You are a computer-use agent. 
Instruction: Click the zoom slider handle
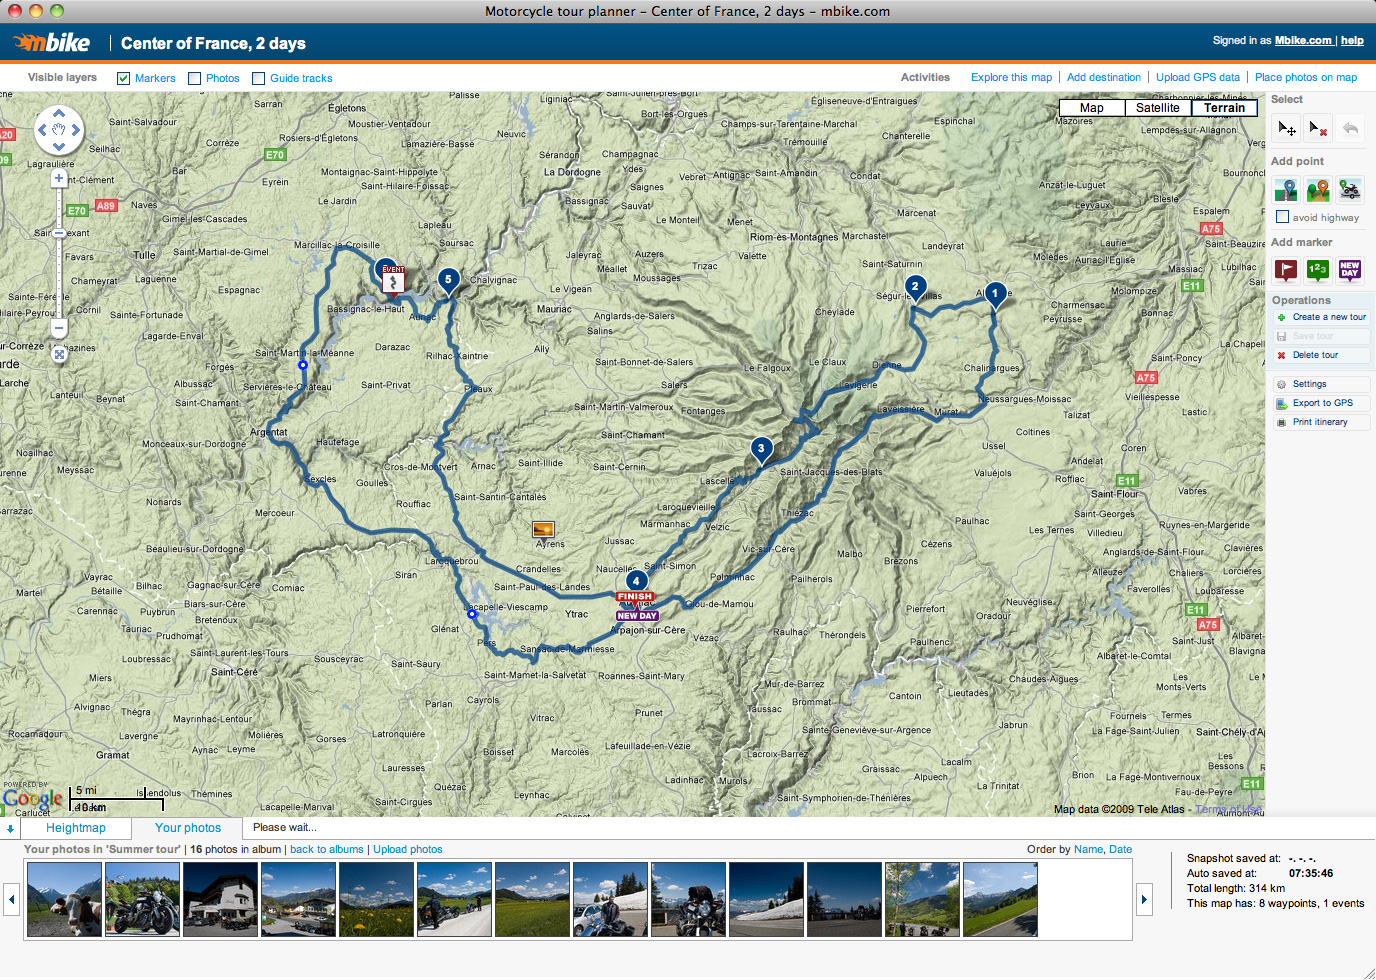click(x=59, y=233)
